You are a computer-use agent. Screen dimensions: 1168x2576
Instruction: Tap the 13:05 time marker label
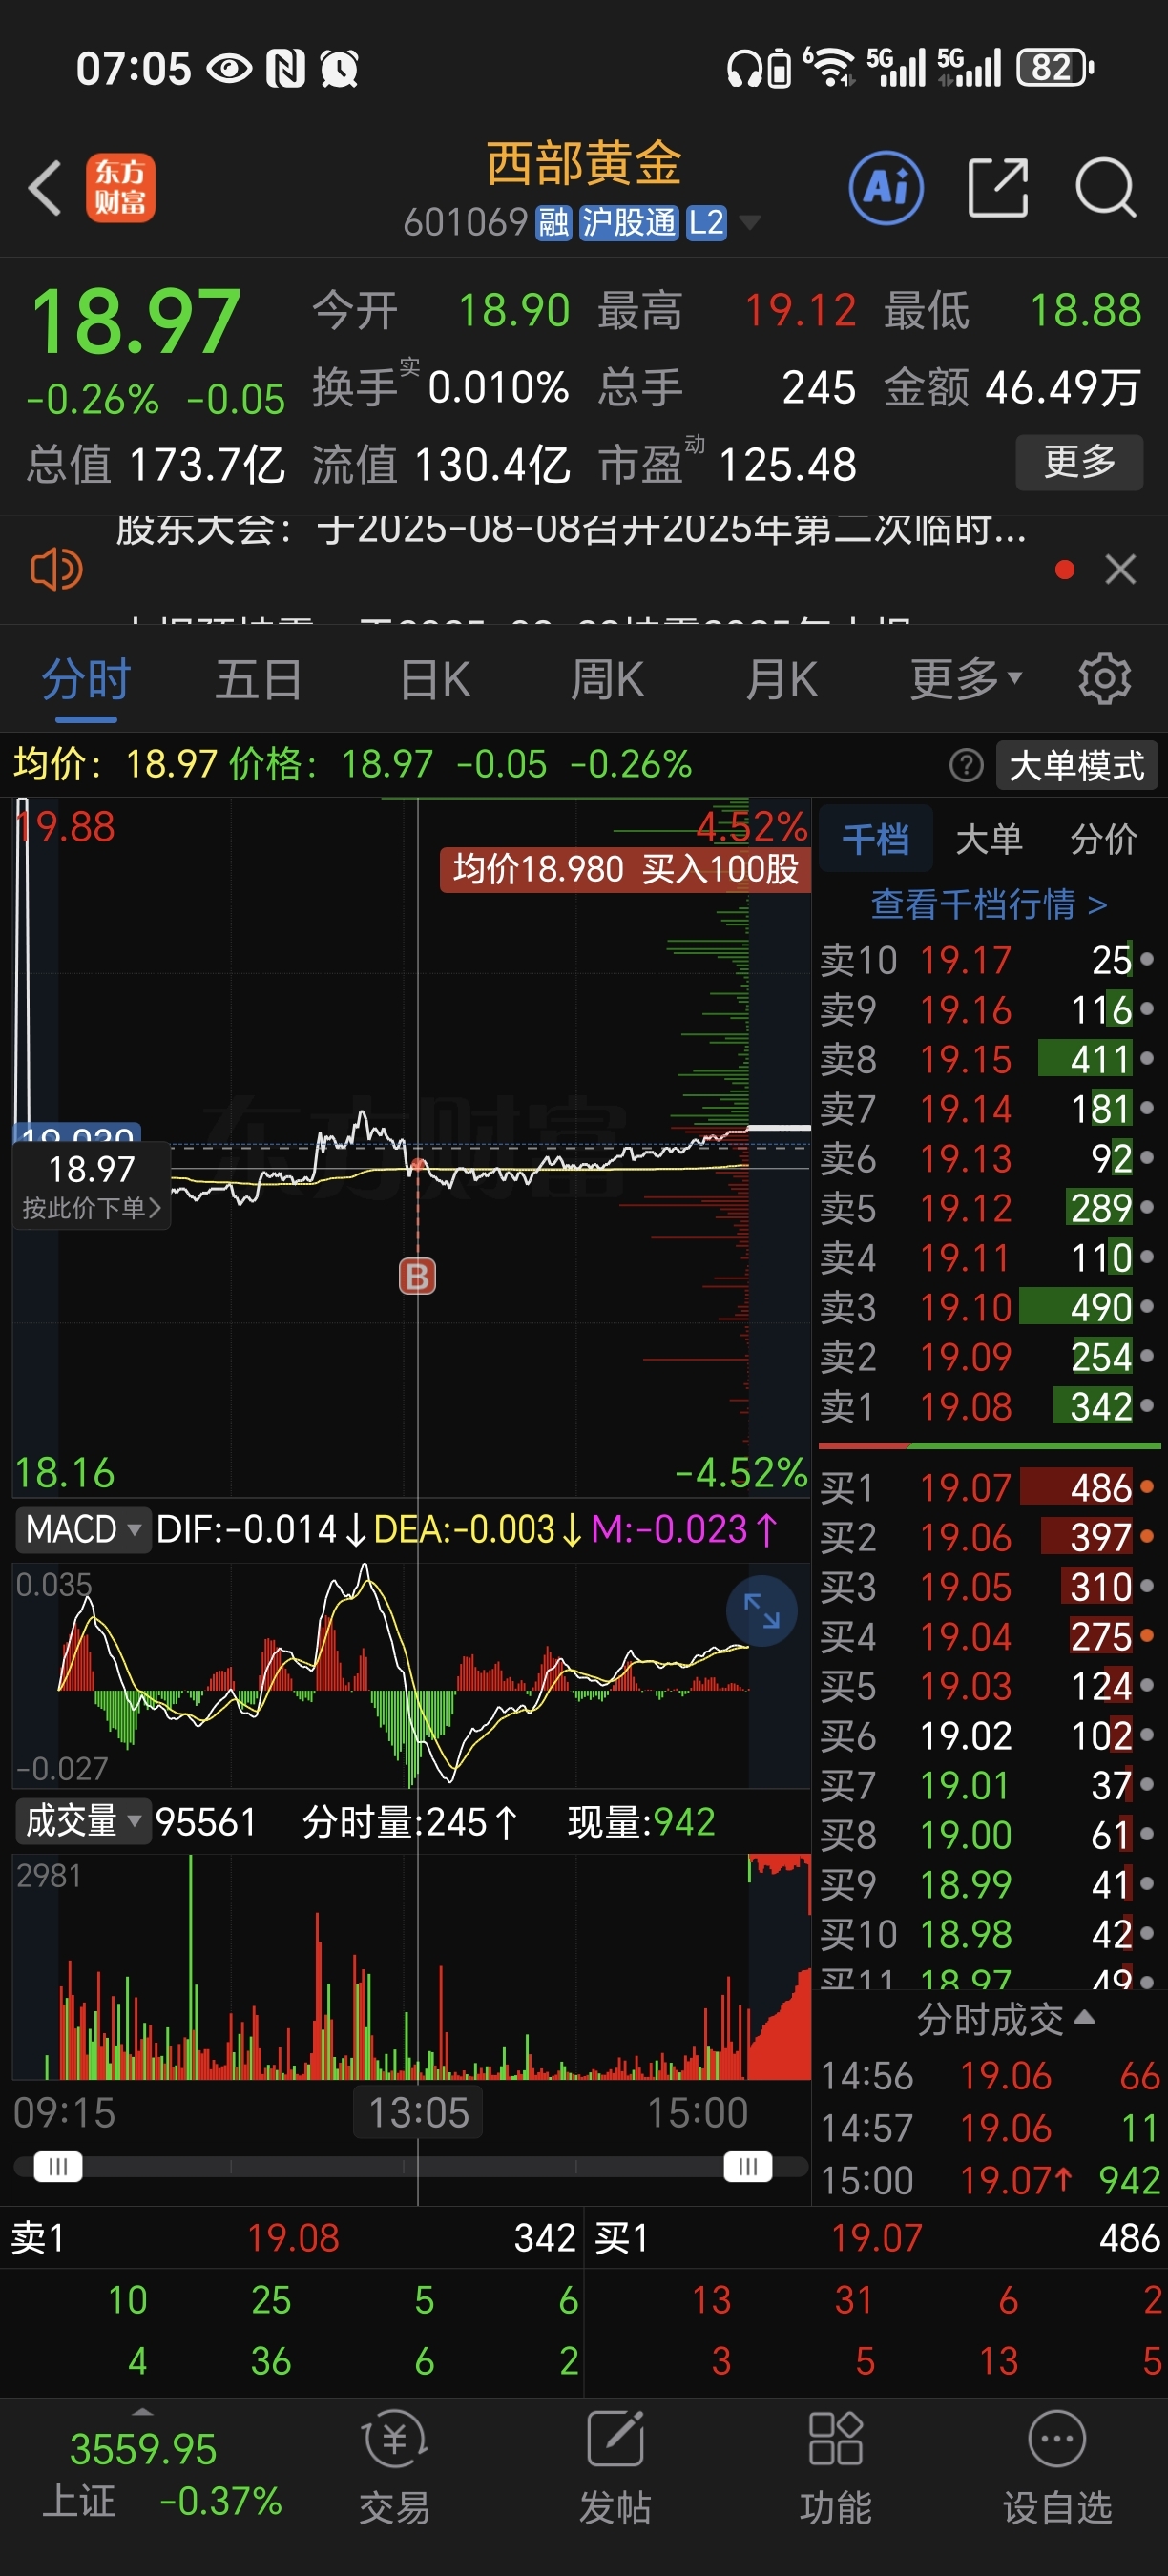[418, 2113]
